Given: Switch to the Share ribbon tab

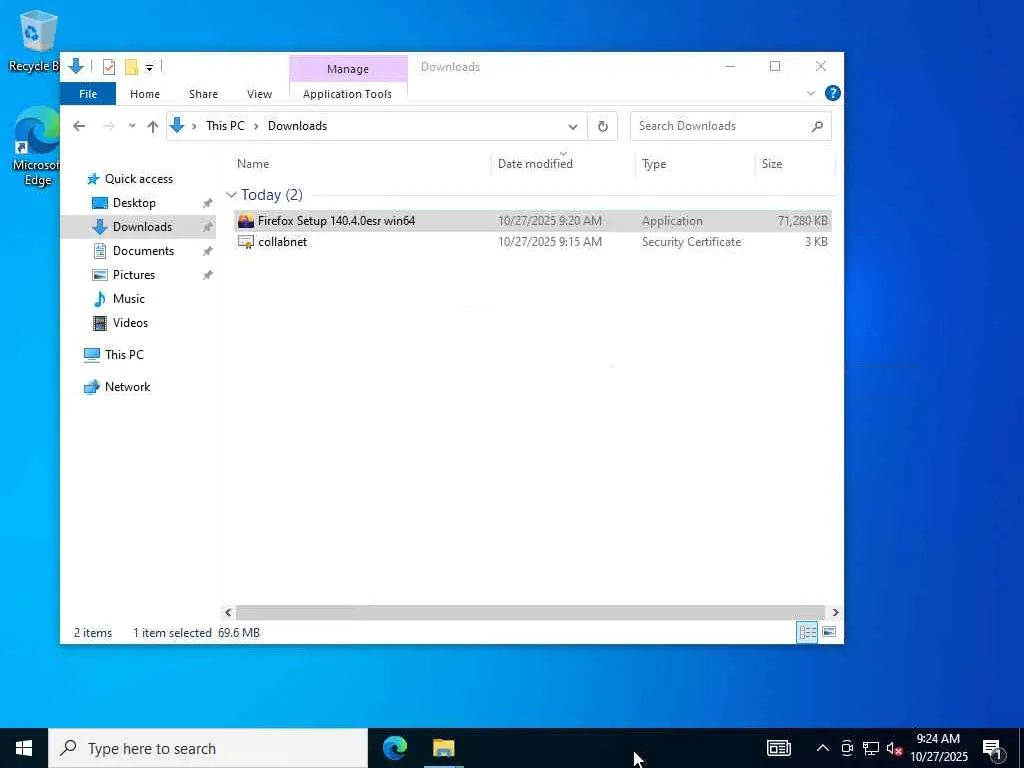Looking at the screenshot, I should (203, 94).
